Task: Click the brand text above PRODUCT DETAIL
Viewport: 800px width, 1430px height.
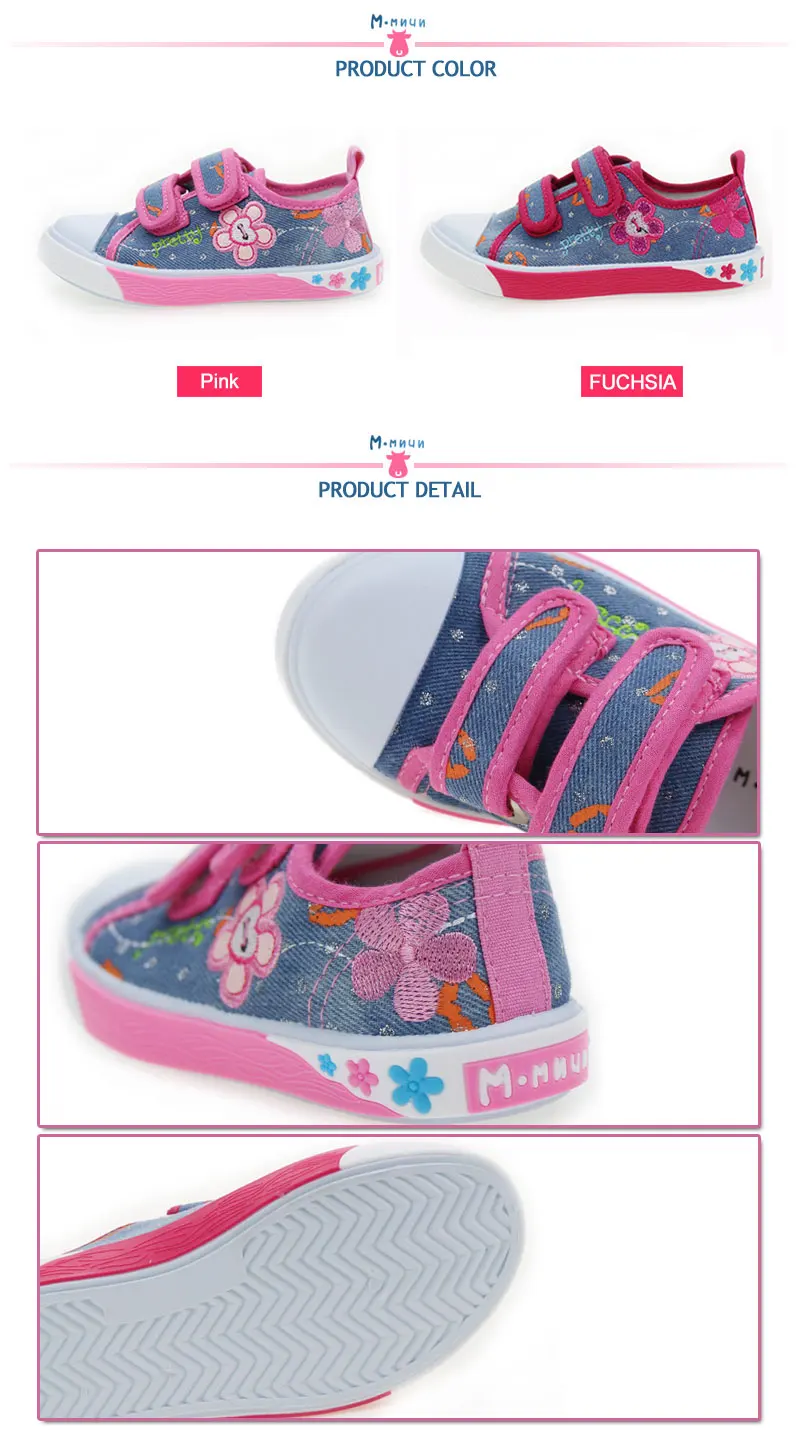Action: [398, 443]
